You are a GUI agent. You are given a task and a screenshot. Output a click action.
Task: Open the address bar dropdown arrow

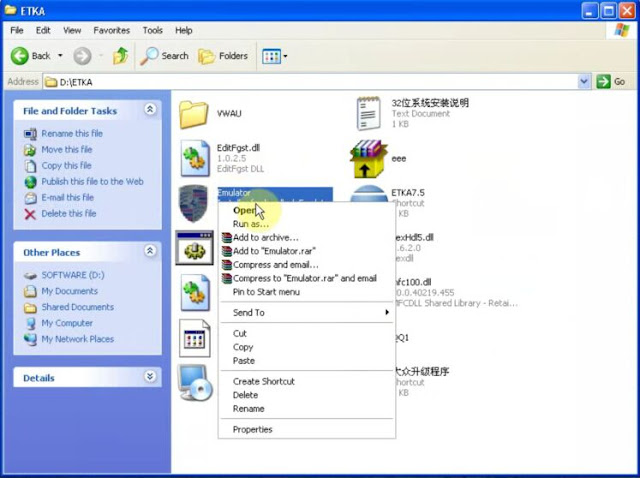(x=584, y=82)
